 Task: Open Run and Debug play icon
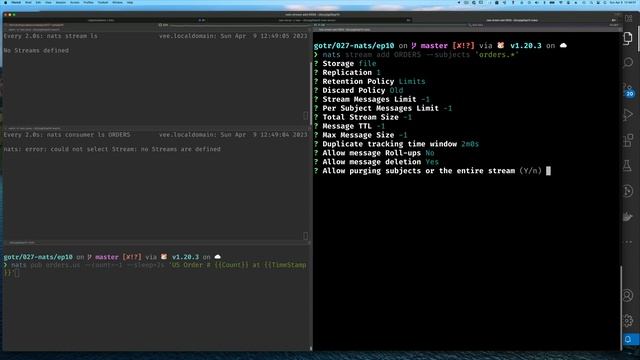click(628, 115)
